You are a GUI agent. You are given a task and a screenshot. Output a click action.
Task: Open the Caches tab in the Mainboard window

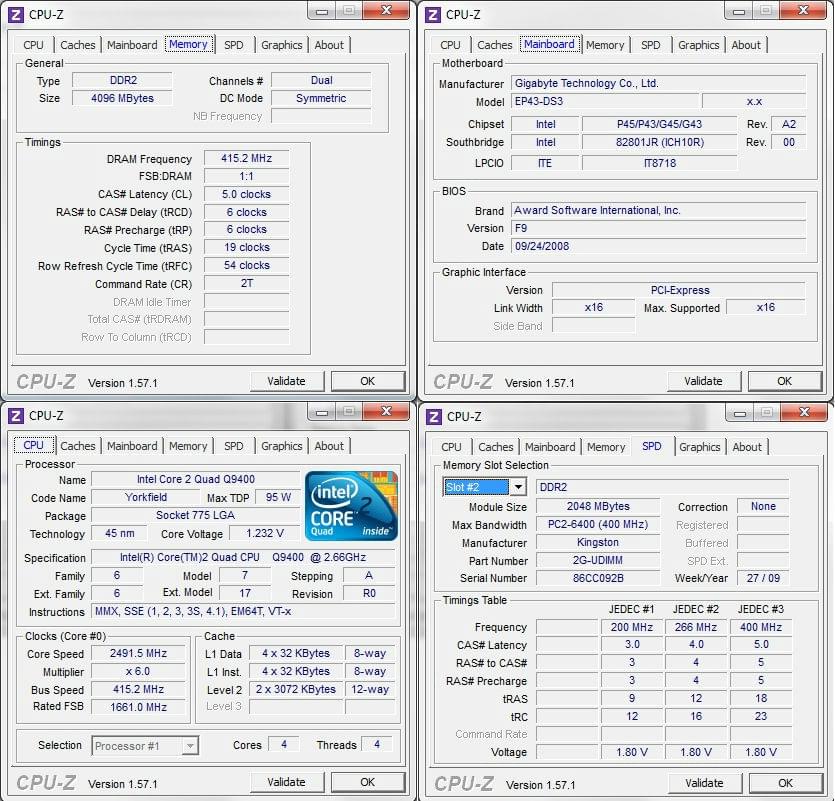(495, 45)
